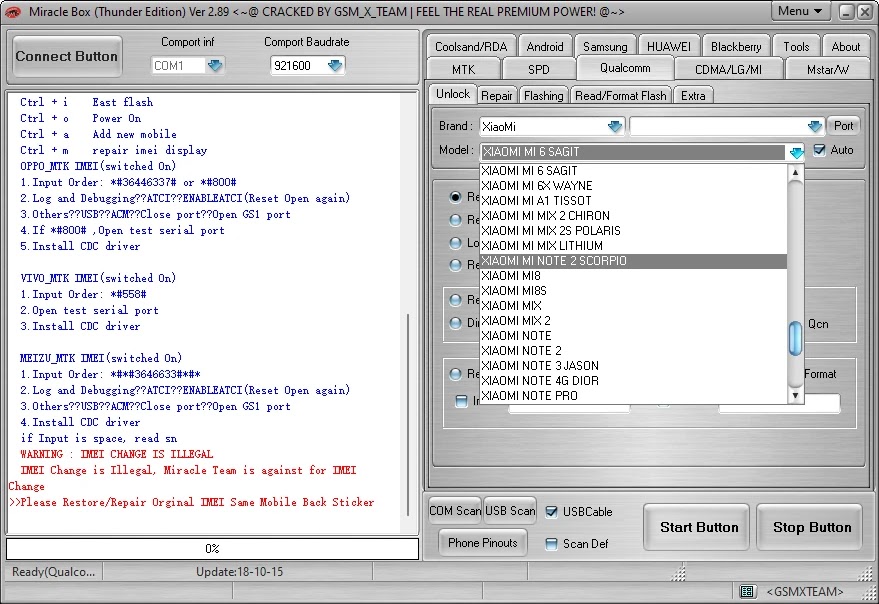Open the COM1 comport dropdown arrow

click(x=215, y=66)
